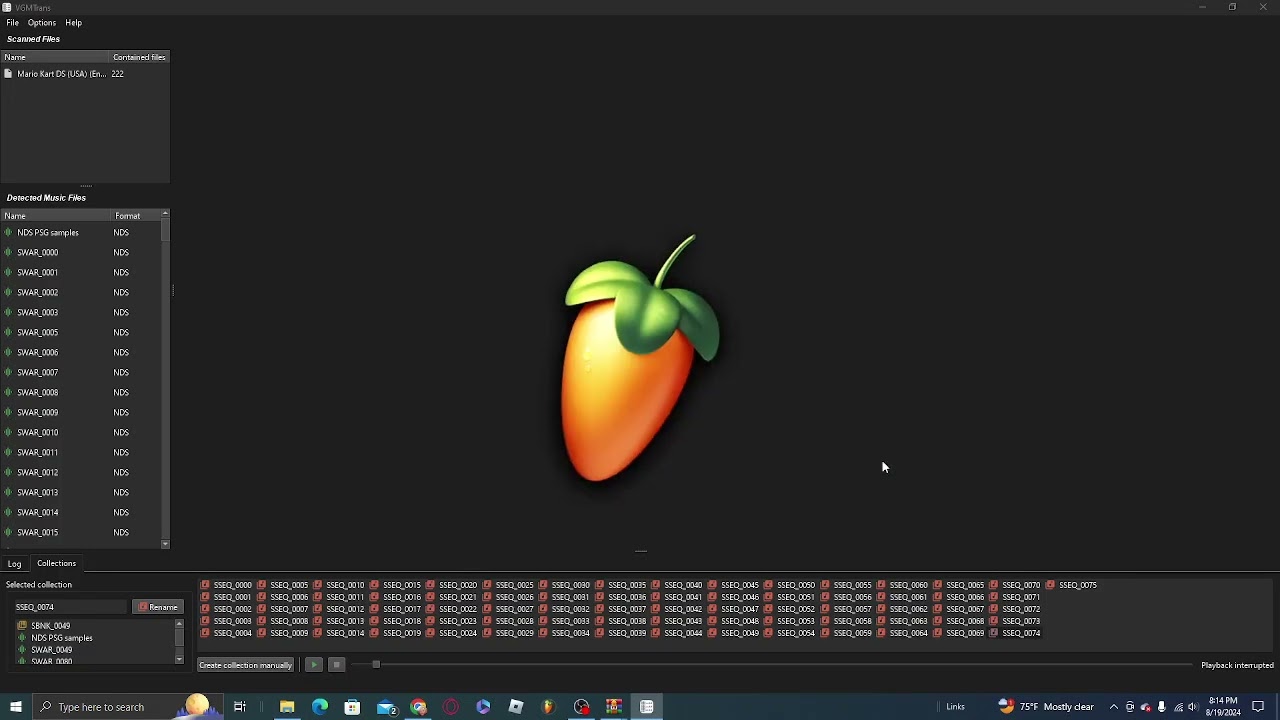Select SWAR_0001 in detected music files
Viewport: 1280px width, 720px height.
pyautogui.click(x=82, y=273)
